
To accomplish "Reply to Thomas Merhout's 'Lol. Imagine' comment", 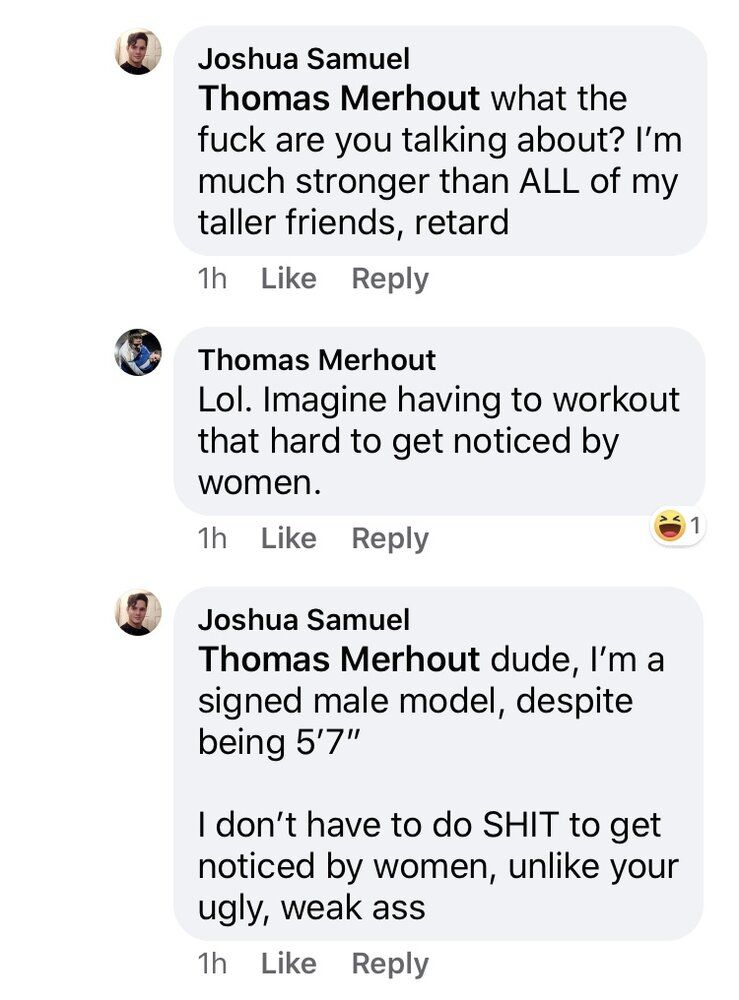I will pyautogui.click(x=390, y=539).
